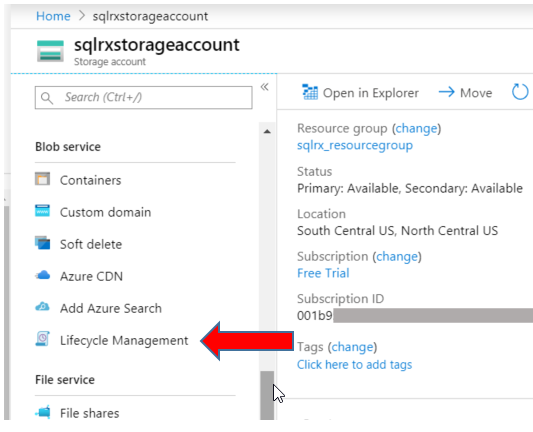Click the Blob service section header
The height and width of the screenshot is (432, 533).
(68, 146)
